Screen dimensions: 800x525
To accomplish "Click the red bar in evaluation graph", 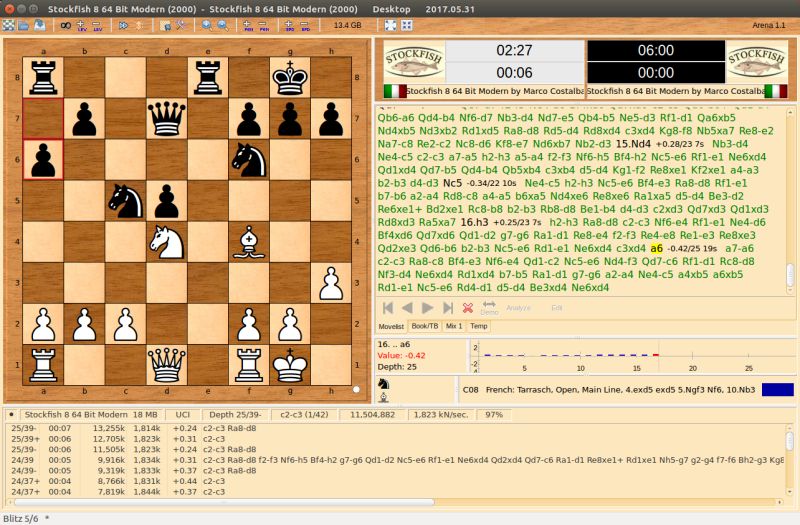I will (656, 355).
